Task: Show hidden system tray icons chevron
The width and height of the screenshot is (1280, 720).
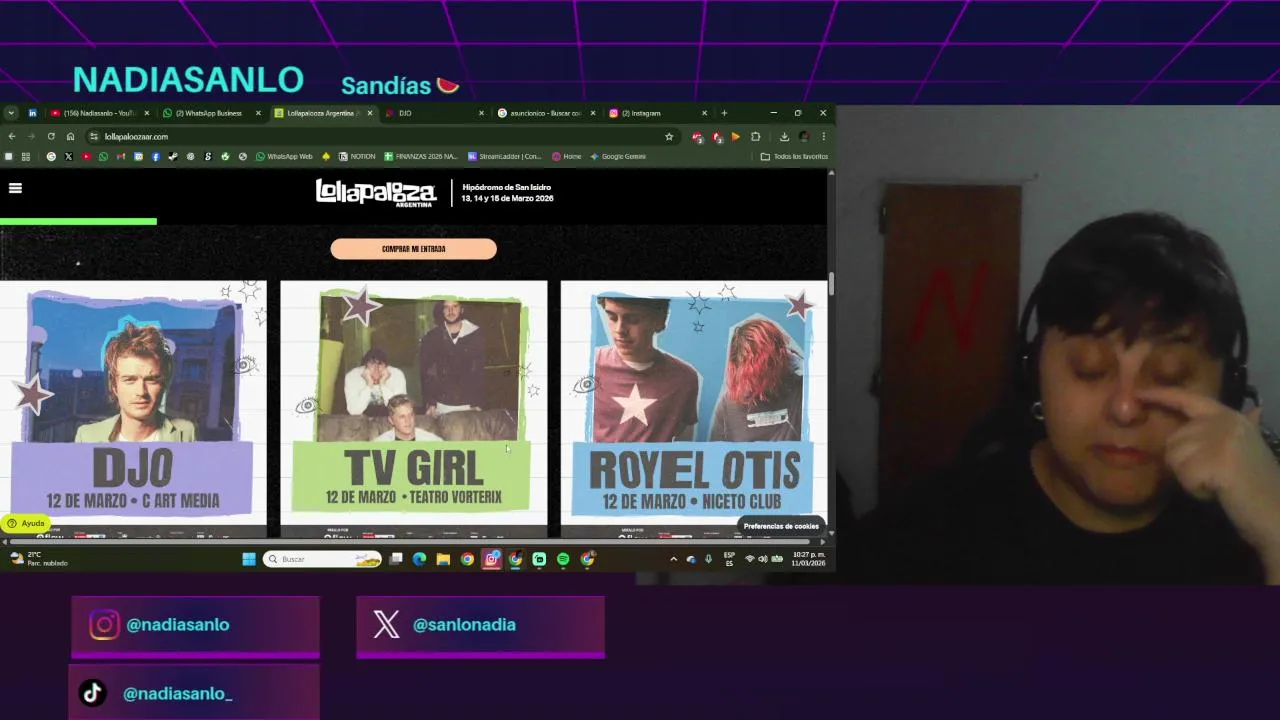Action: coord(673,559)
